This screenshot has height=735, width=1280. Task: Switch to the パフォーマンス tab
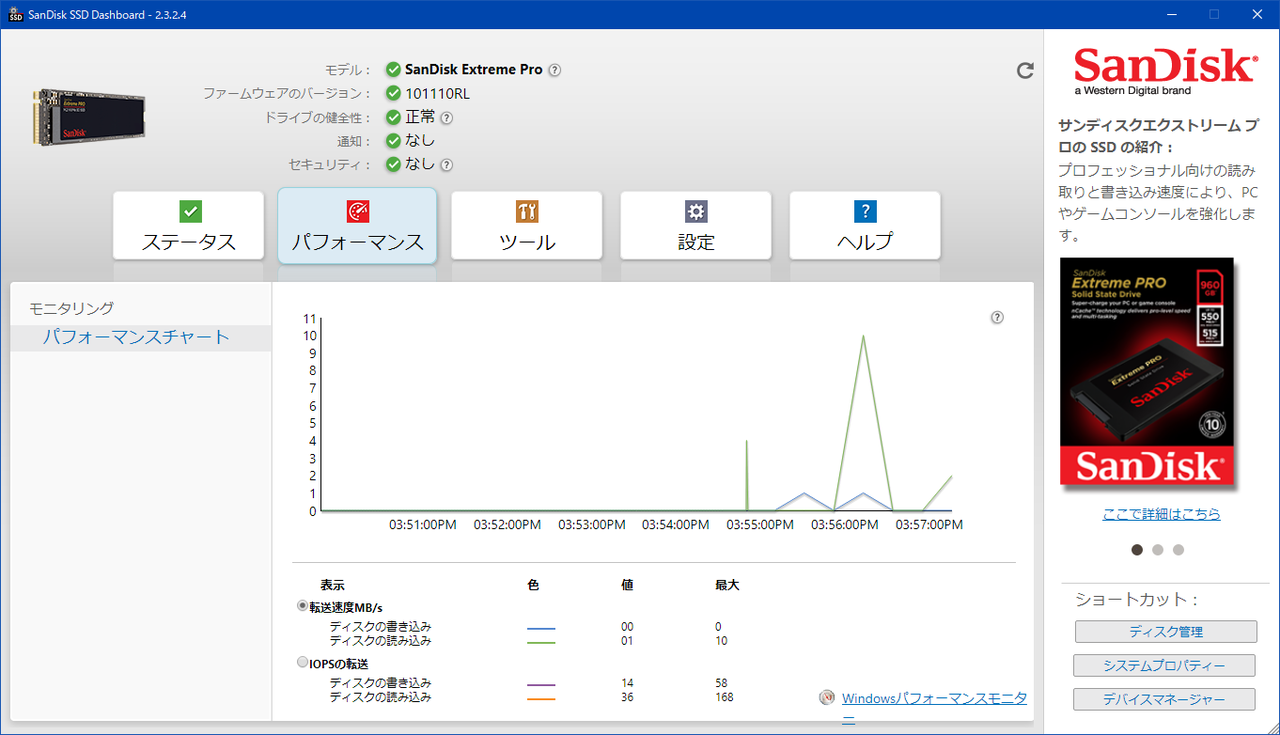pos(357,226)
